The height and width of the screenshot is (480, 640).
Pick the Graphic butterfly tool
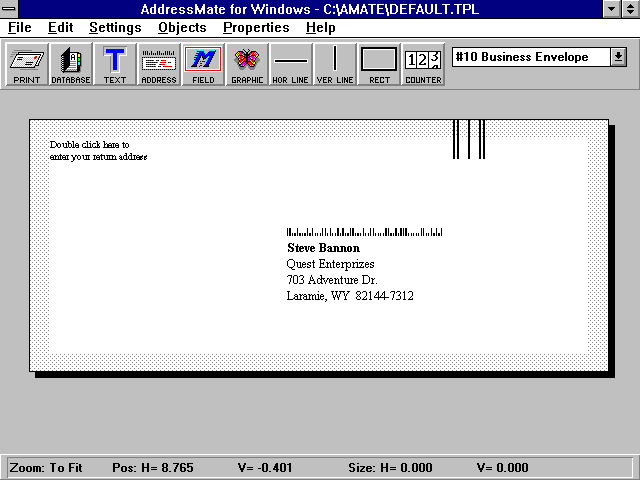(x=247, y=64)
